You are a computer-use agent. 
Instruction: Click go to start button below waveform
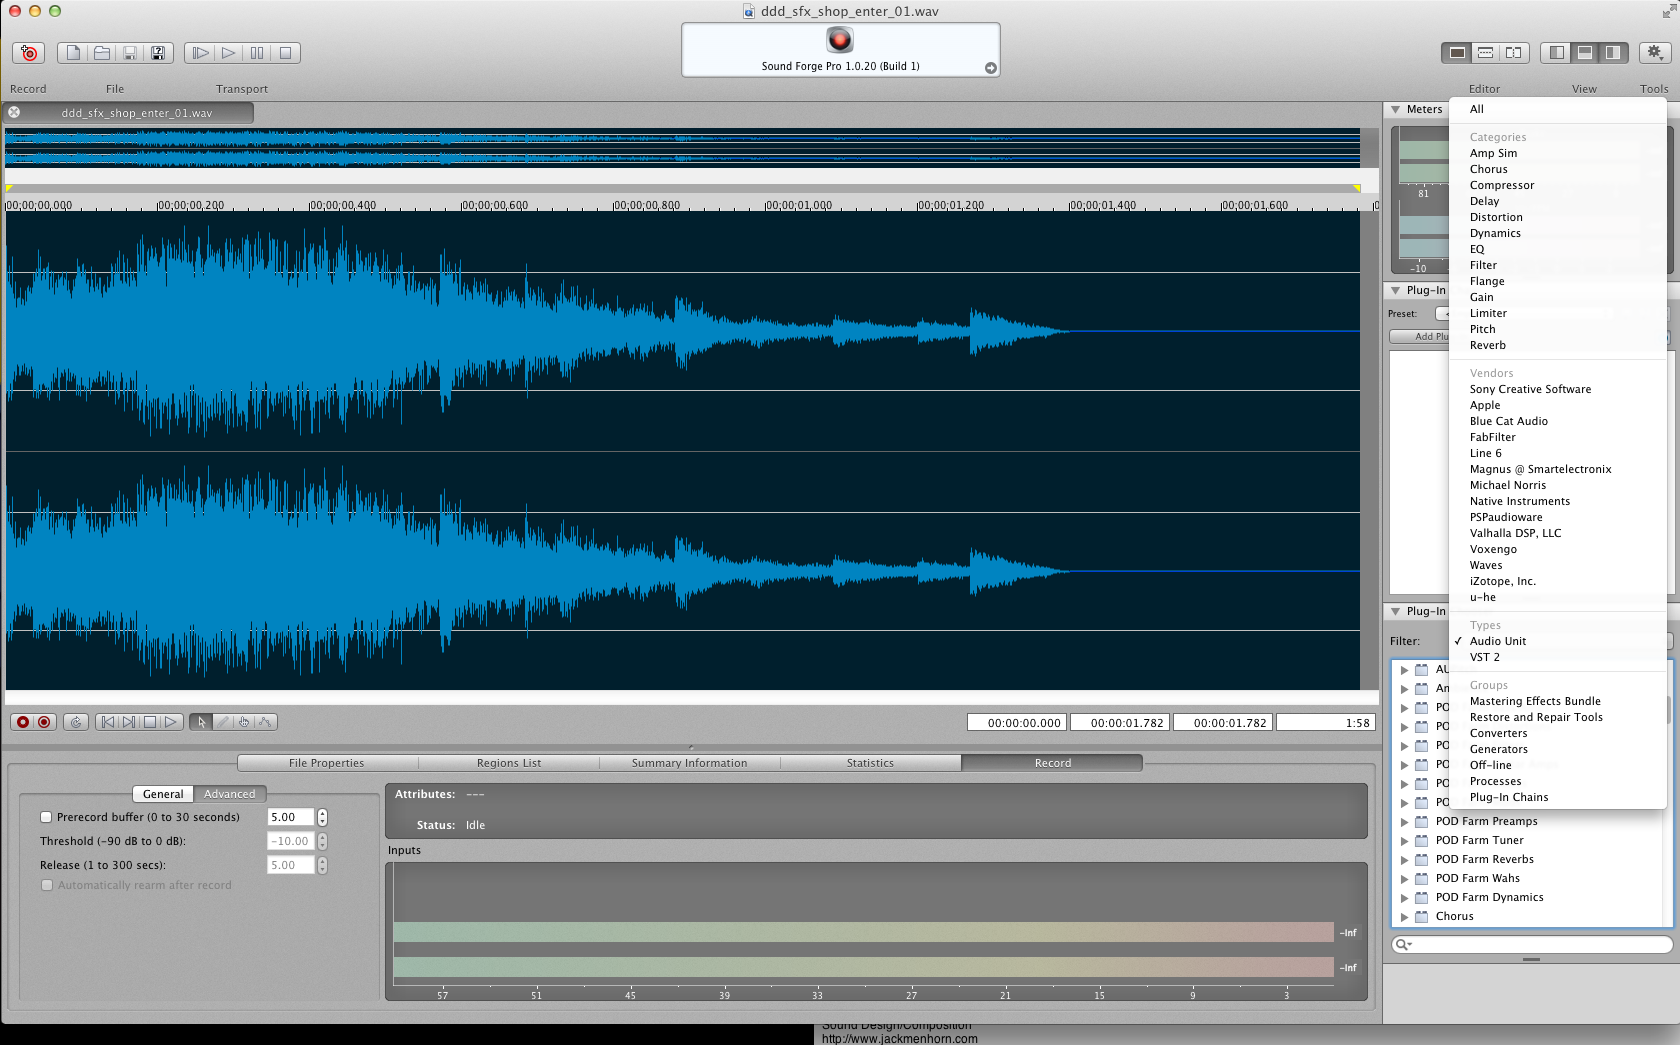(x=108, y=722)
